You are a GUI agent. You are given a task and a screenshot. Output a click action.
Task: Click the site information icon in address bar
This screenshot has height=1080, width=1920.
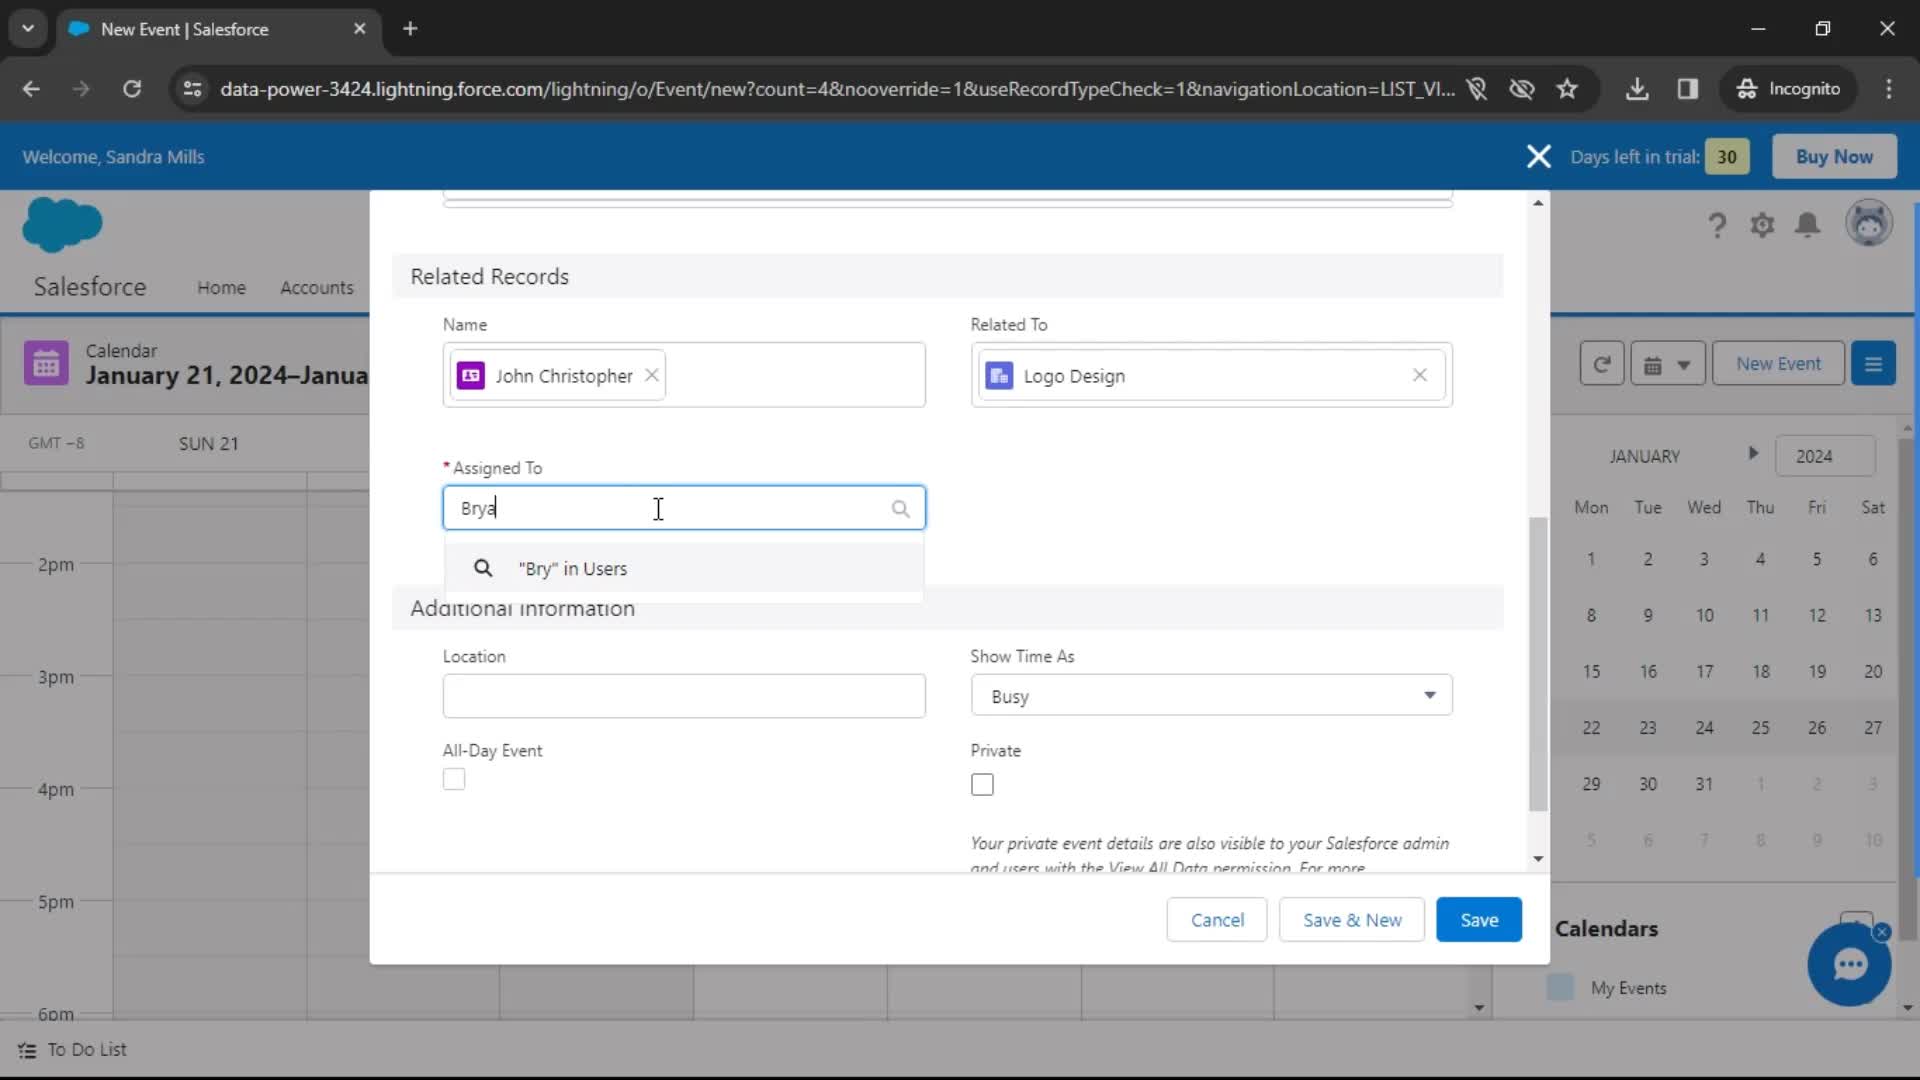tap(192, 89)
